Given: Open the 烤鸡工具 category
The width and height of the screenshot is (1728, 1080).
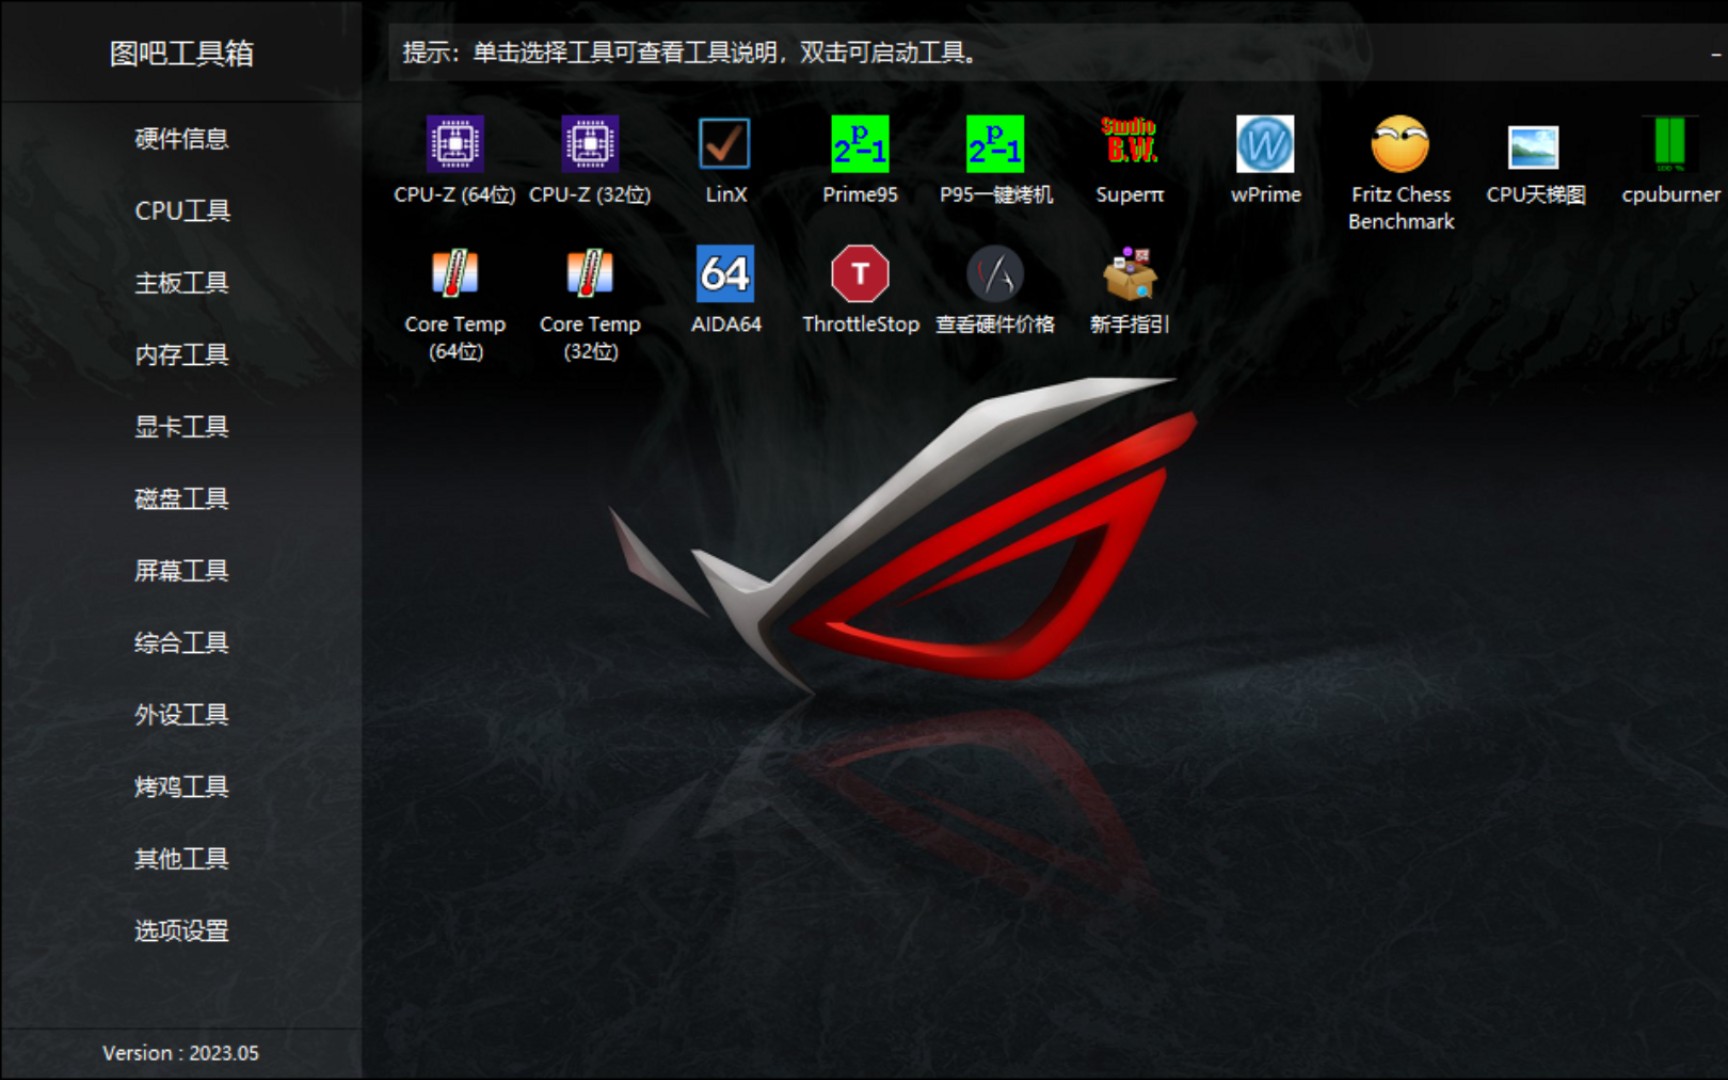Looking at the screenshot, I should (x=182, y=786).
